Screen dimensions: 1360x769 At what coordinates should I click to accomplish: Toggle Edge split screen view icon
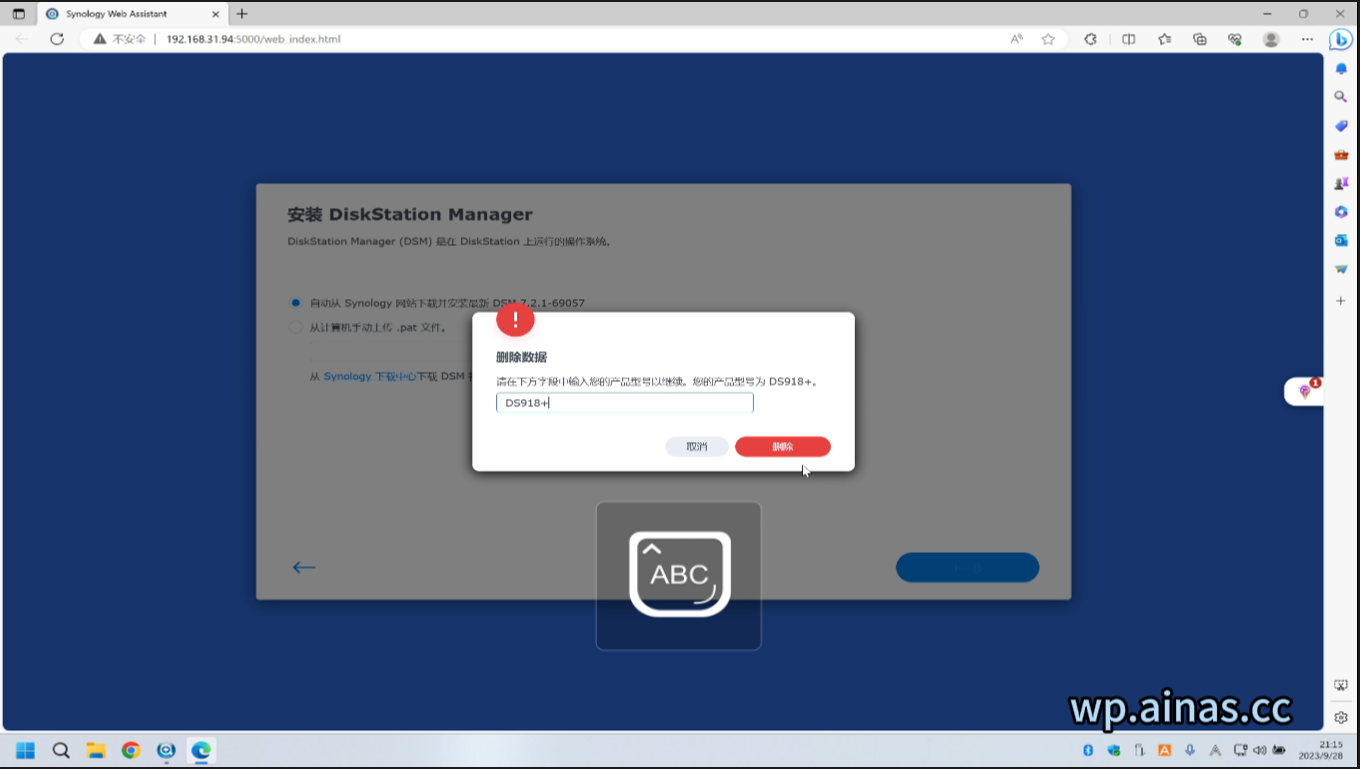(x=1128, y=39)
